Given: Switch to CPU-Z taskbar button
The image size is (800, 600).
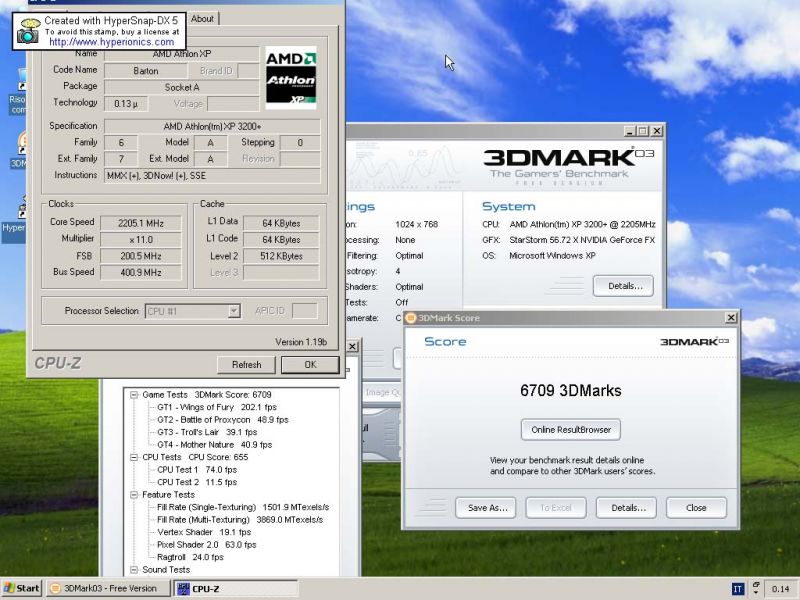Looking at the screenshot, I should pos(236,588).
